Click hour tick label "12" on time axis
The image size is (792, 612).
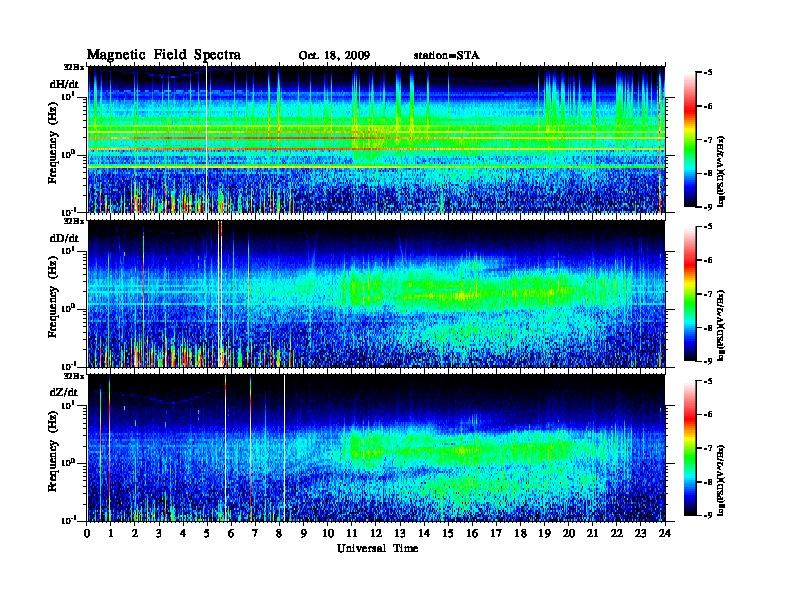(x=376, y=533)
